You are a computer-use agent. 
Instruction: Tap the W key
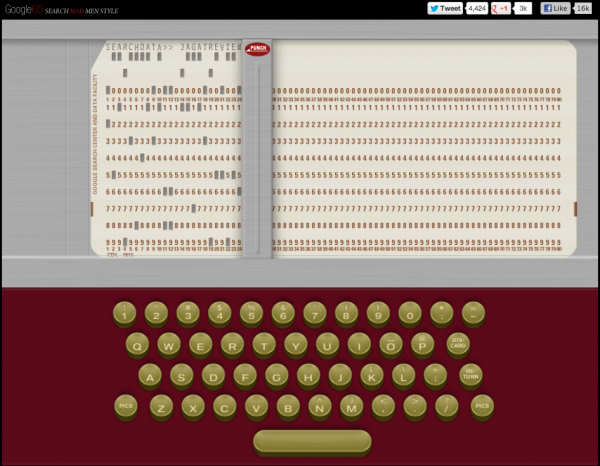pos(169,345)
